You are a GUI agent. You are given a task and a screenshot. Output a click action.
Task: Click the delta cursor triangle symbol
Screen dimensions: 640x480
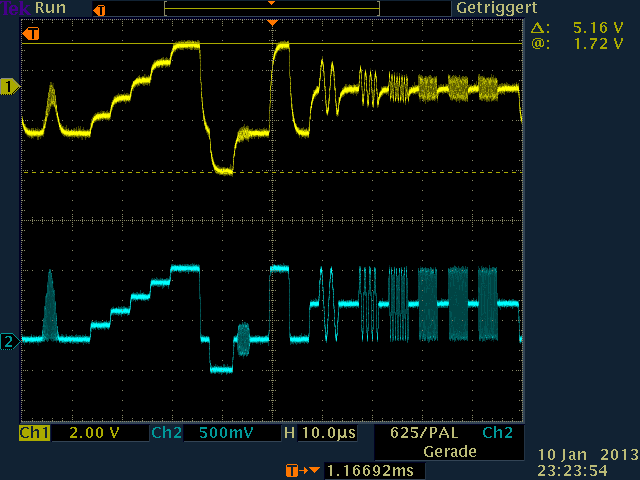point(539,29)
